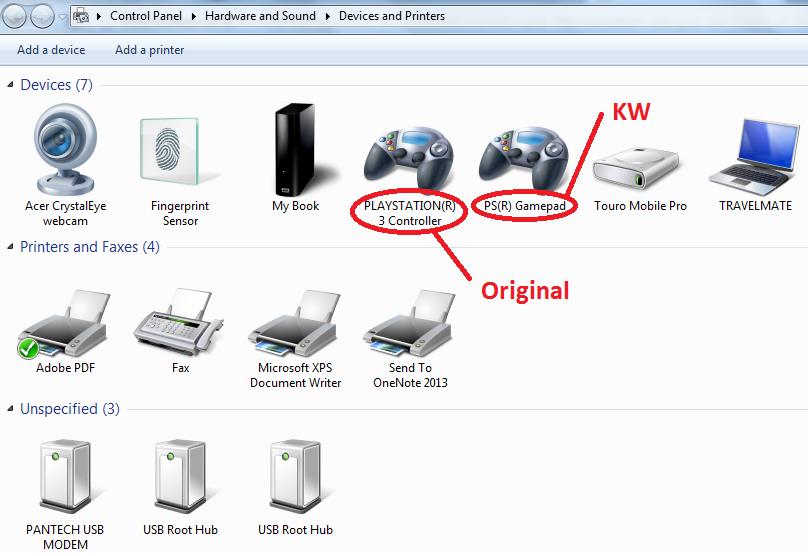Click the 'PLAYSTATION(R) 3 Controller' label

(x=410, y=213)
